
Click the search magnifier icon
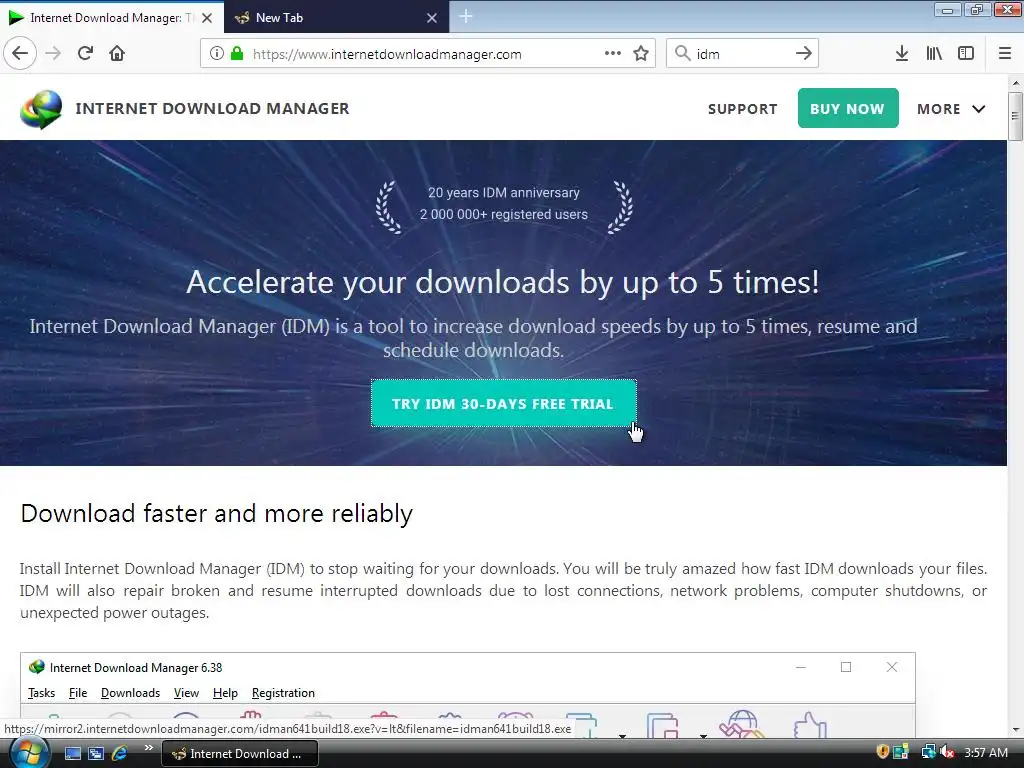[682, 54]
